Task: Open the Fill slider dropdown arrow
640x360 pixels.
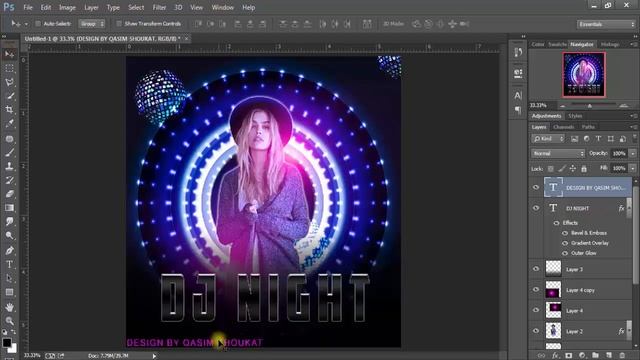Action: (633, 168)
